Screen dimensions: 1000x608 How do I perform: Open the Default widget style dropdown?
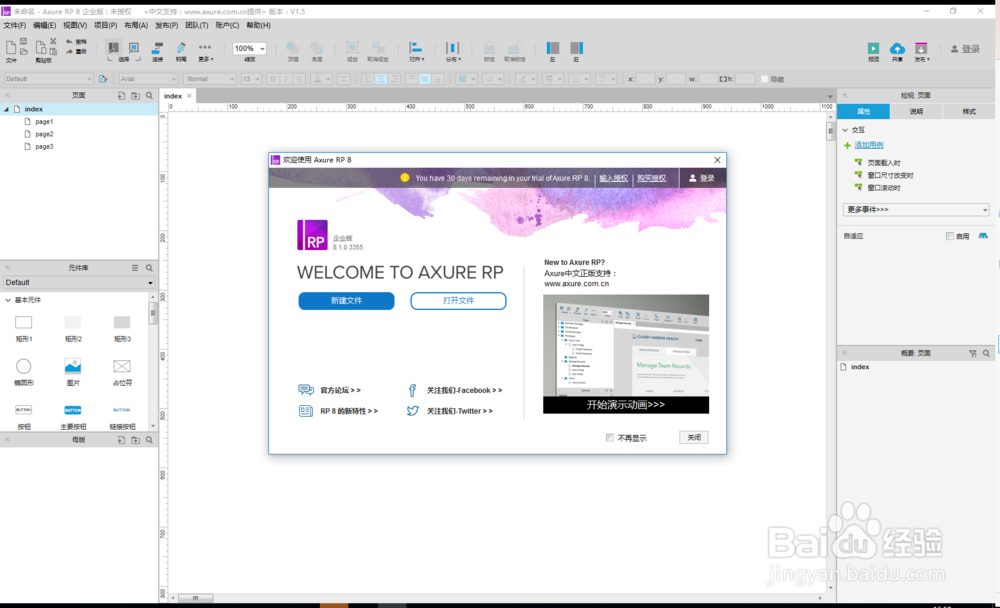coord(48,79)
